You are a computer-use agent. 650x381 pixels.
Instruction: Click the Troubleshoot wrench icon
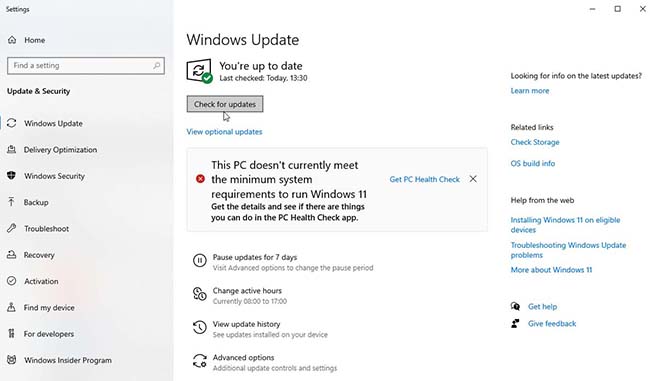(12, 228)
